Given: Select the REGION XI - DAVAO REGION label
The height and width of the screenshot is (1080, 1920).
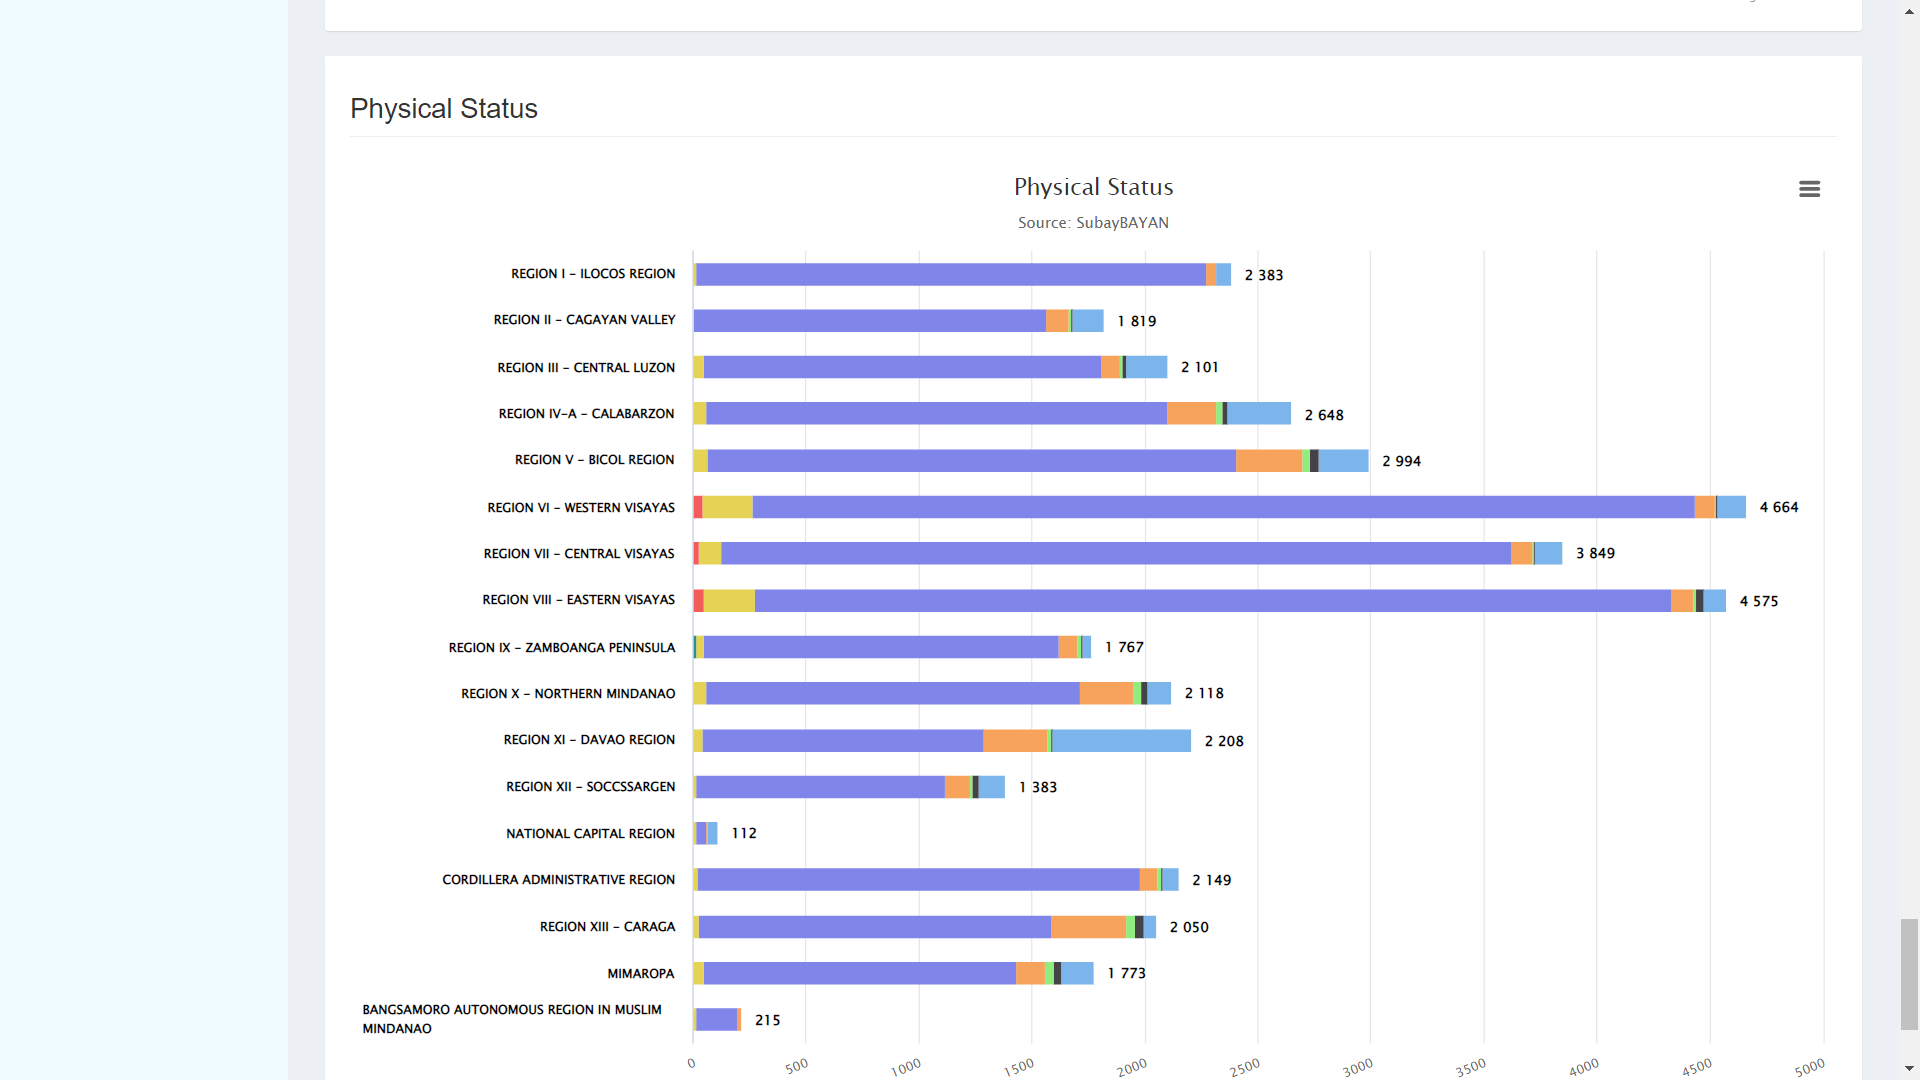Looking at the screenshot, I should (589, 740).
